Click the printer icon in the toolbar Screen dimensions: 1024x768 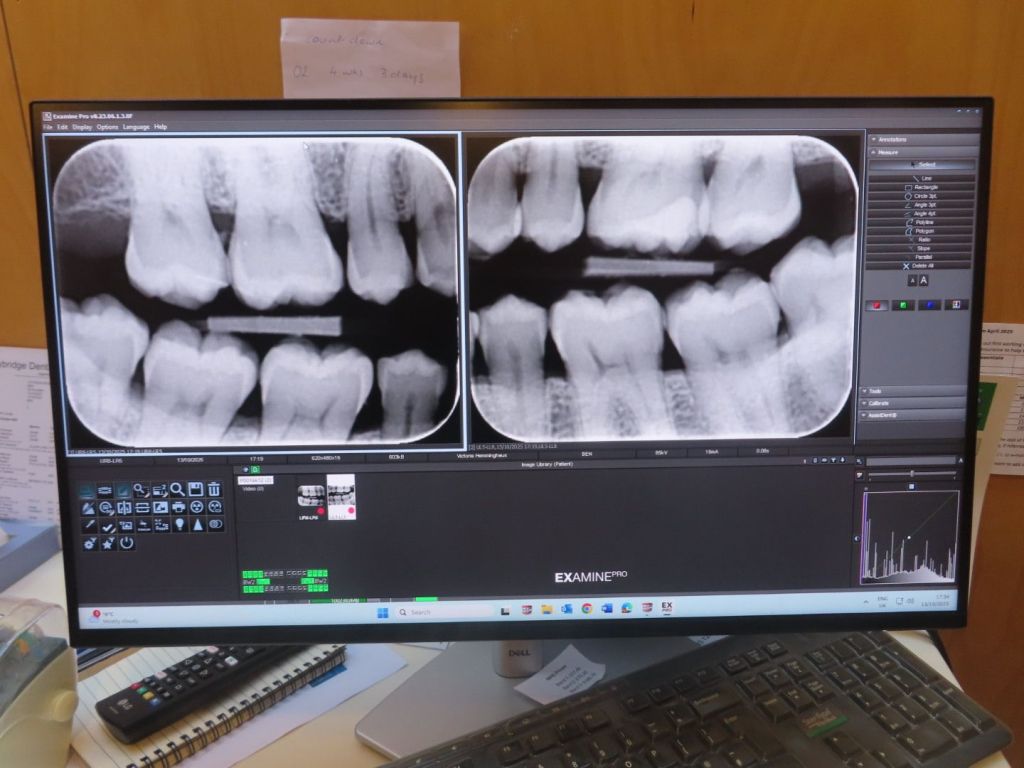pos(178,508)
